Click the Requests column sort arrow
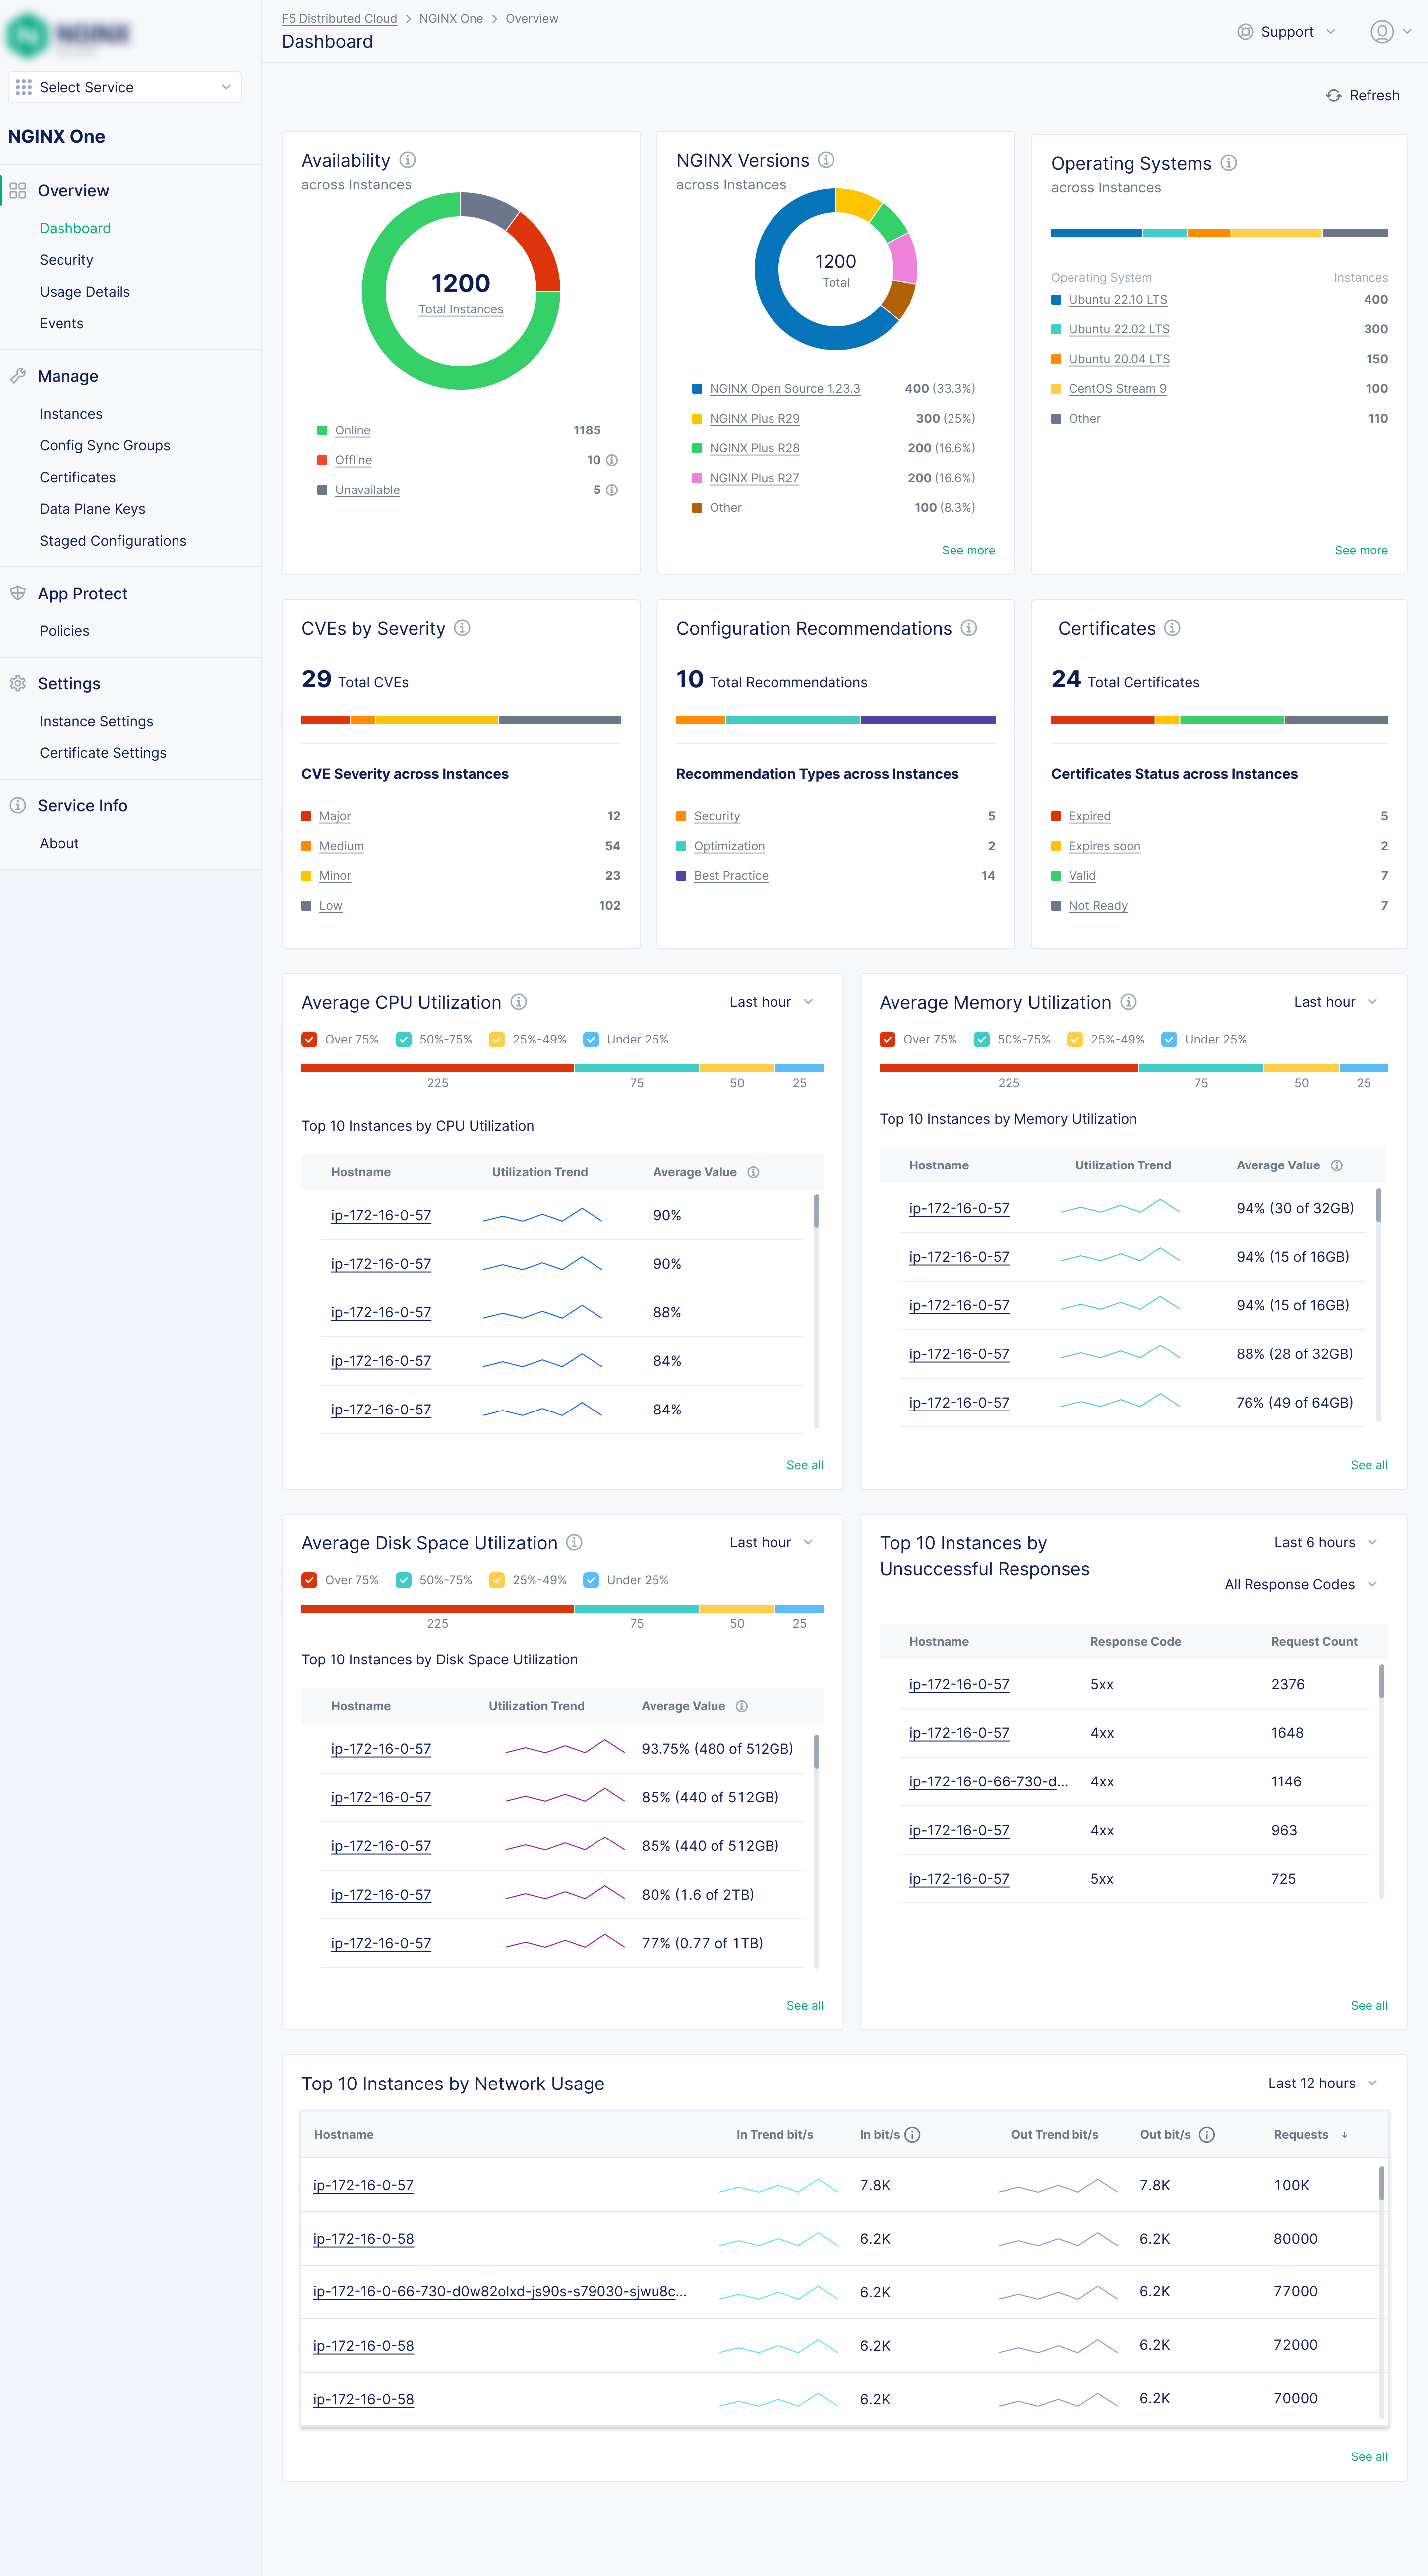 [1344, 2134]
